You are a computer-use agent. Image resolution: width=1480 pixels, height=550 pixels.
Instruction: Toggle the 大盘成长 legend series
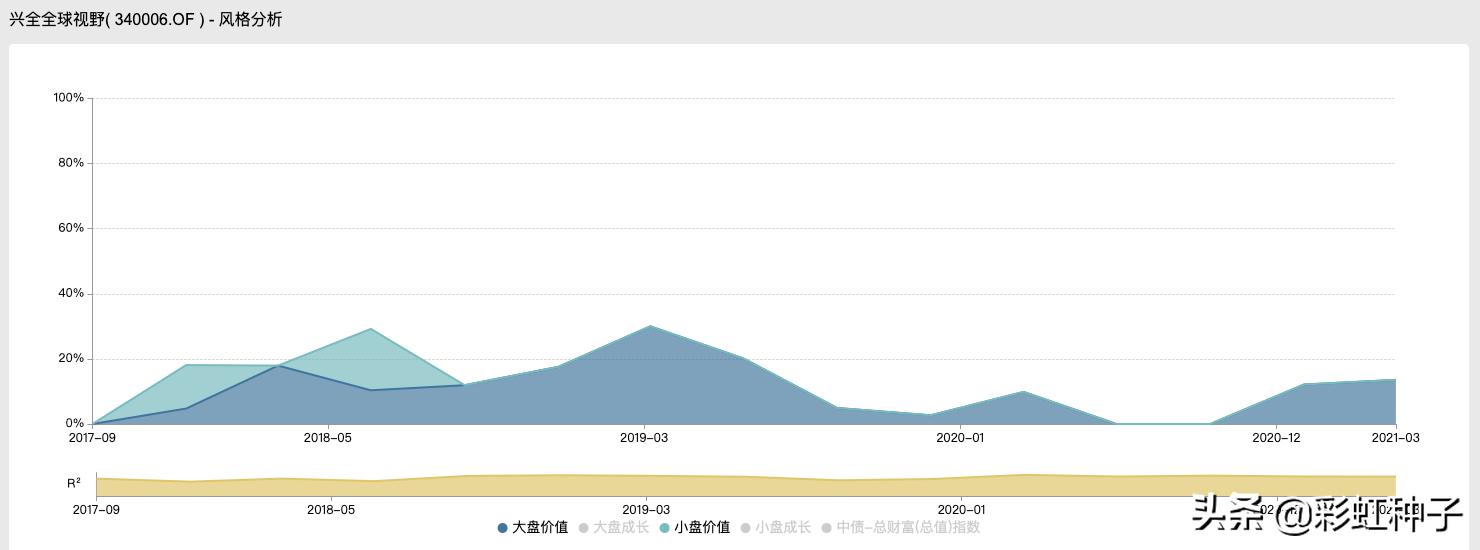click(614, 527)
